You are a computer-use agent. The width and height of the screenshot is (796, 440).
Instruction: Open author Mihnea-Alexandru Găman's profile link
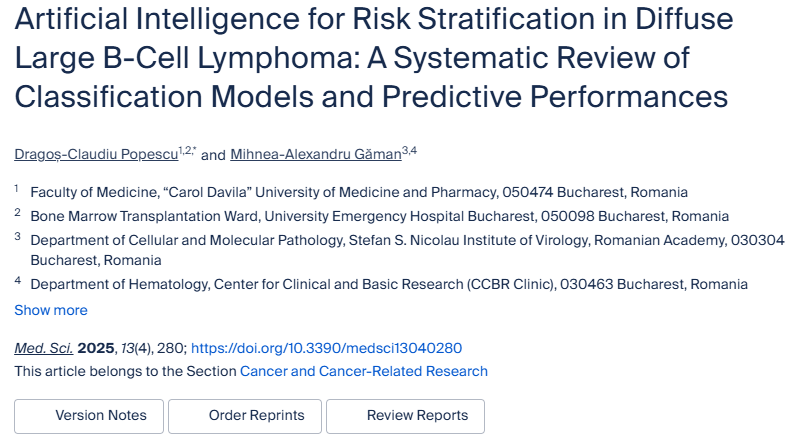coord(315,154)
